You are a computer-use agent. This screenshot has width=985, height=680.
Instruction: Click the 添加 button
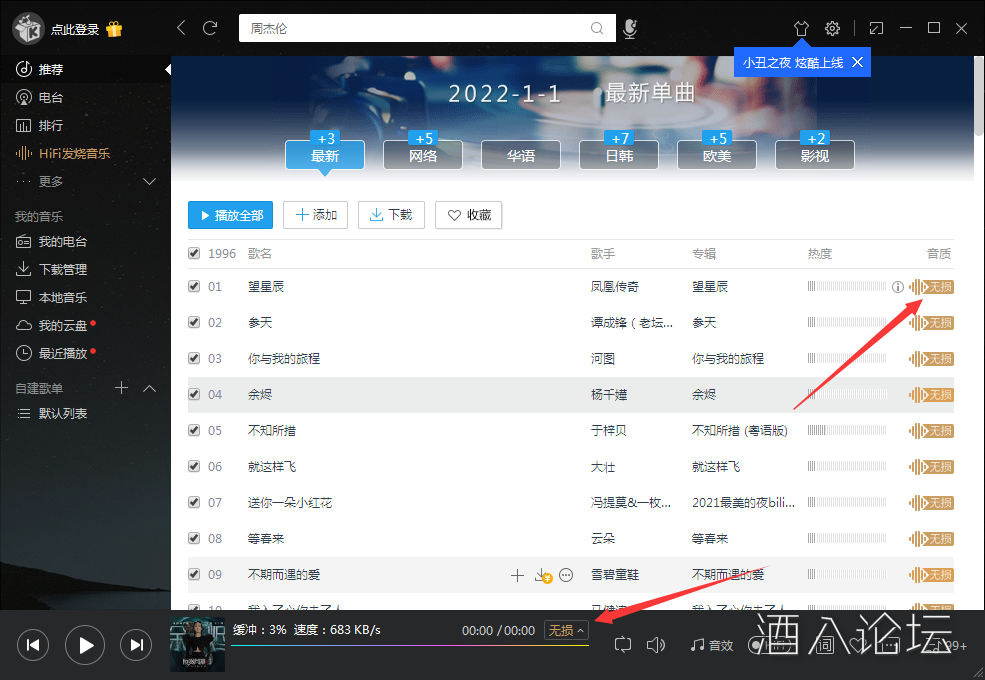315,215
